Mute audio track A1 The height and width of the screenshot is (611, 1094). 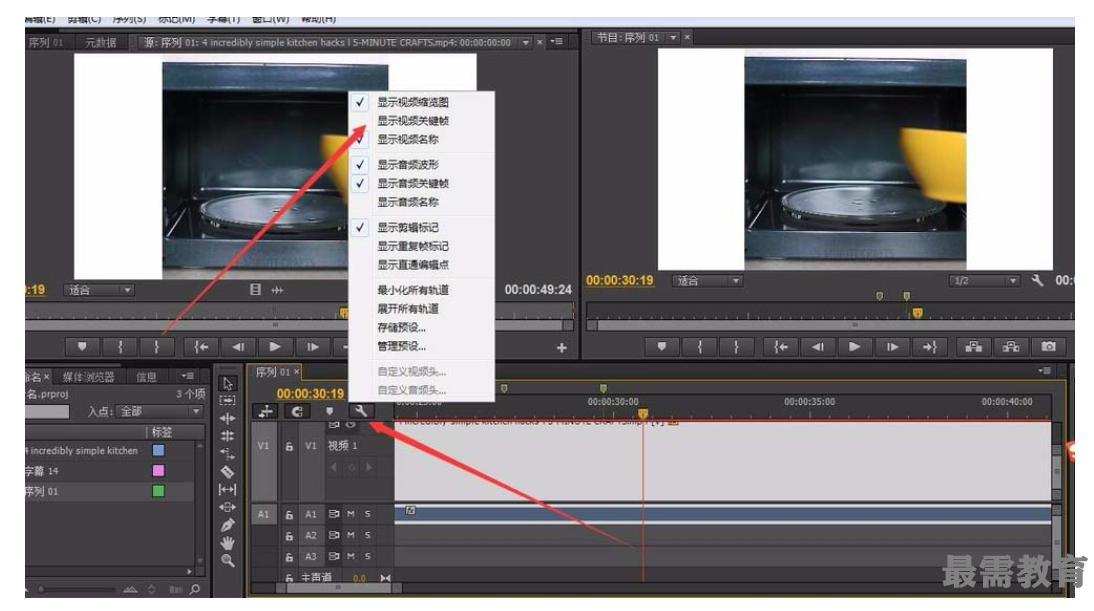(351, 514)
